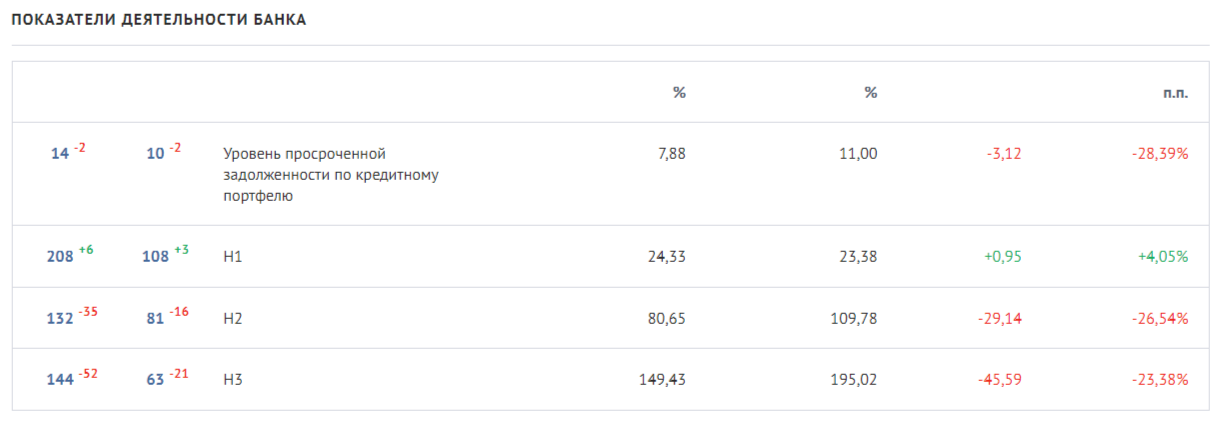Click the Н2 indicator row label
Viewport: 1218px width, 421px height.
pyautogui.click(x=233, y=319)
